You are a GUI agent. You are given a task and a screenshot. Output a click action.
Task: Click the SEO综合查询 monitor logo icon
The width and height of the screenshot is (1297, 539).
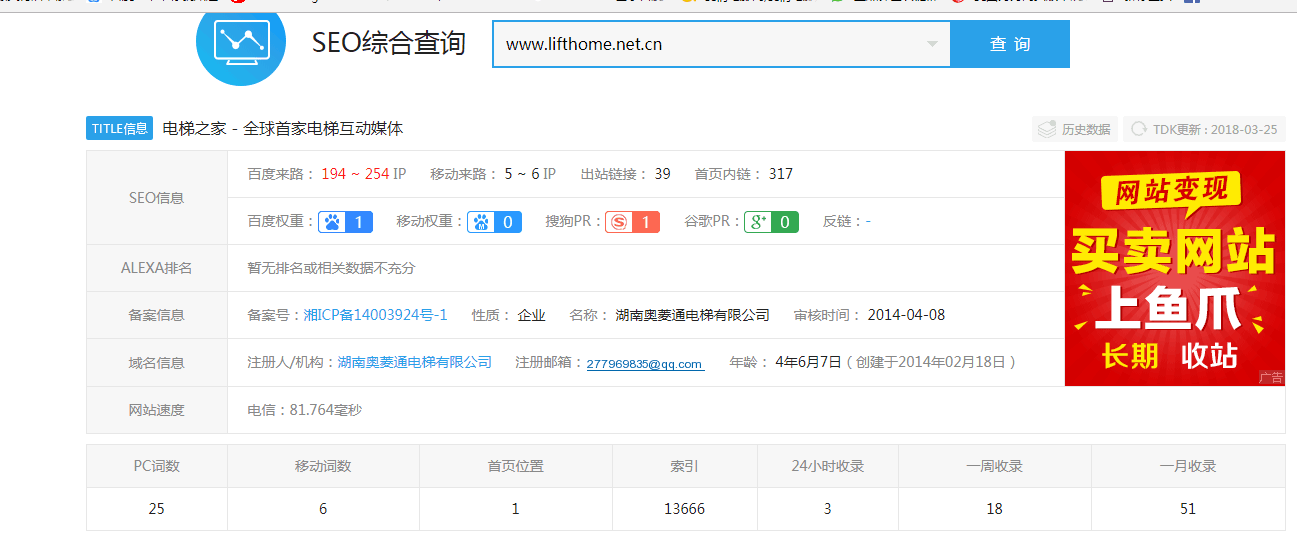point(241,42)
